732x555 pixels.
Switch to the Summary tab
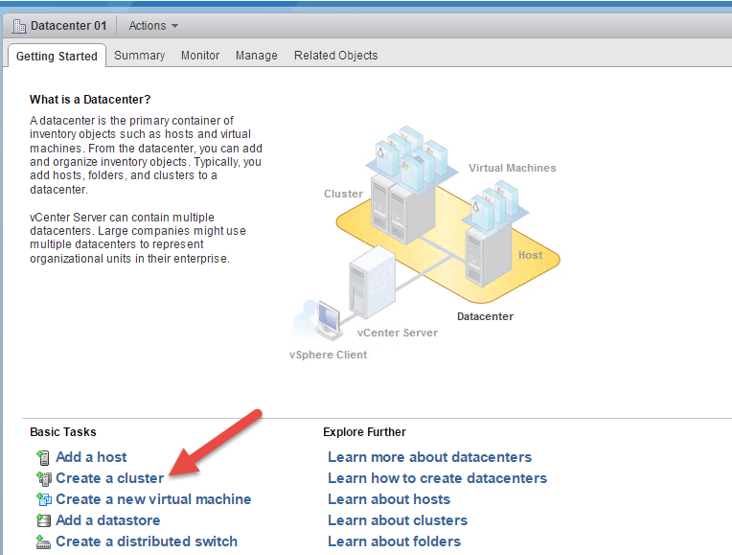click(x=139, y=56)
